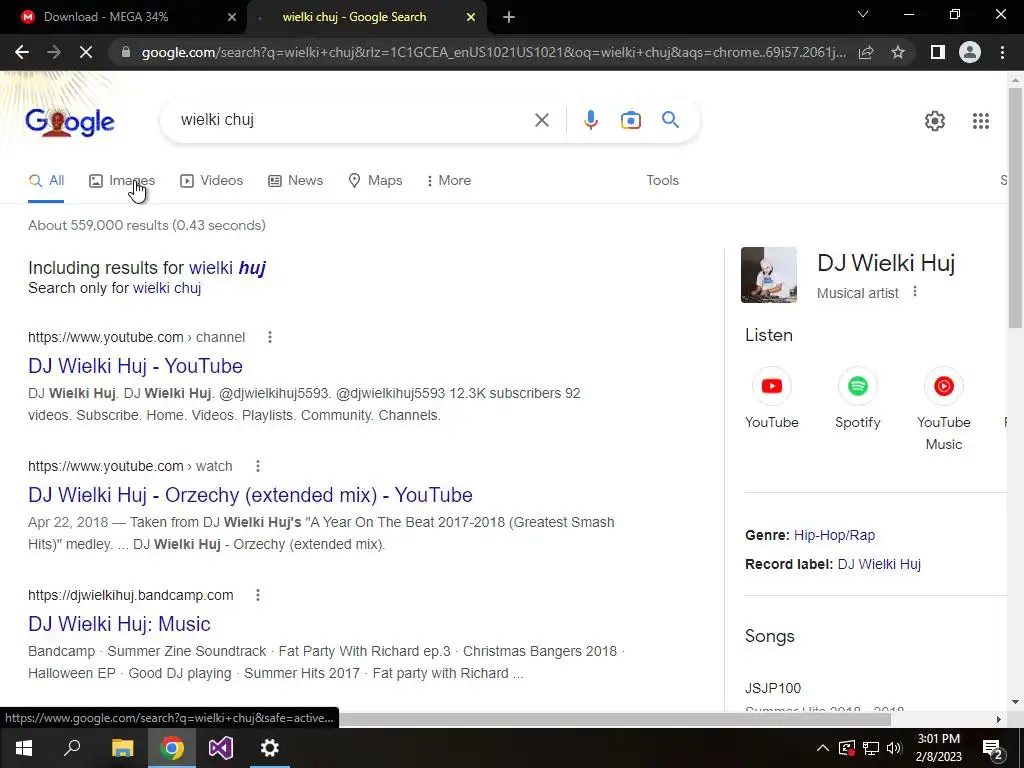This screenshot has height=768, width=1024.
Task: Open options for youtube.com watch result
Action: click(258, 466)
